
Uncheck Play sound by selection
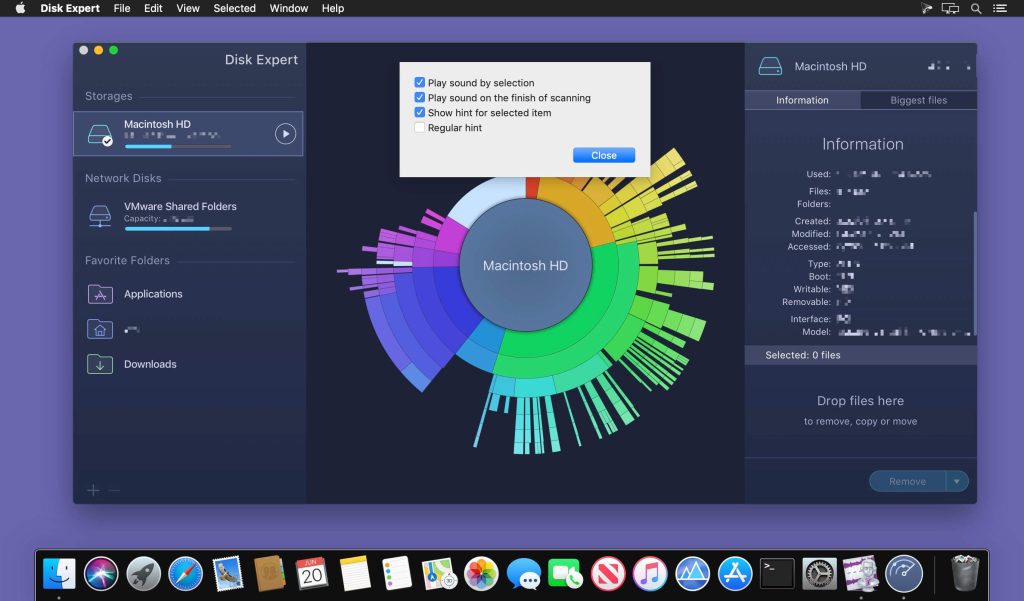pos(420,83)
